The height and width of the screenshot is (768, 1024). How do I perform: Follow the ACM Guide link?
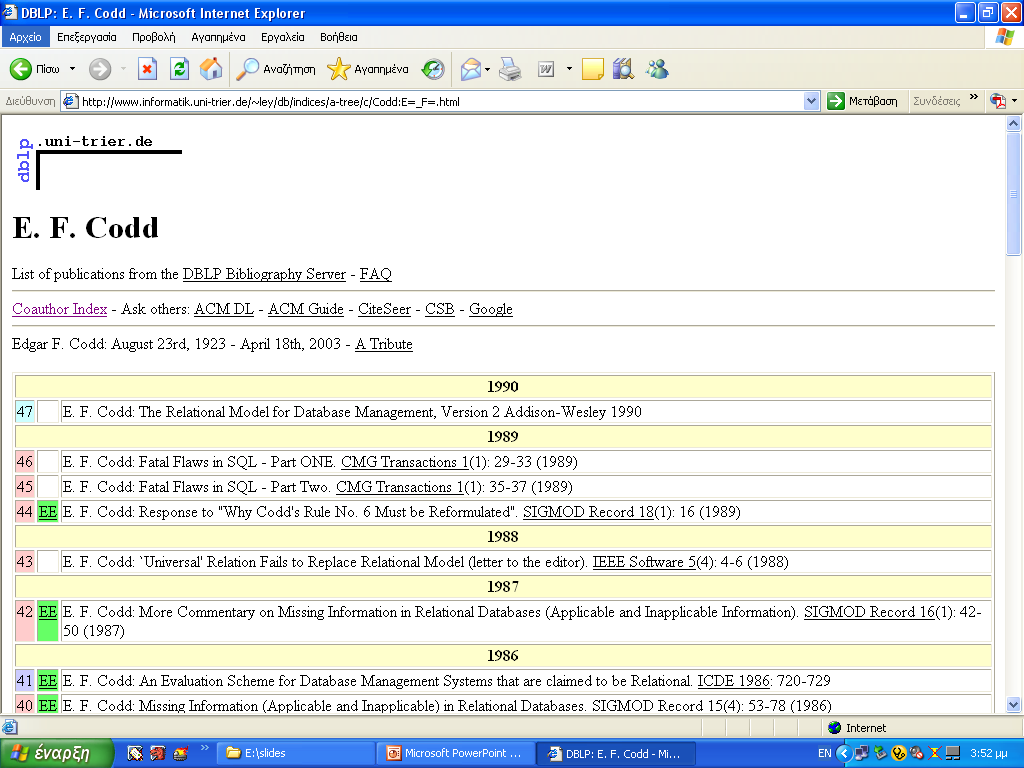(306, 309)
